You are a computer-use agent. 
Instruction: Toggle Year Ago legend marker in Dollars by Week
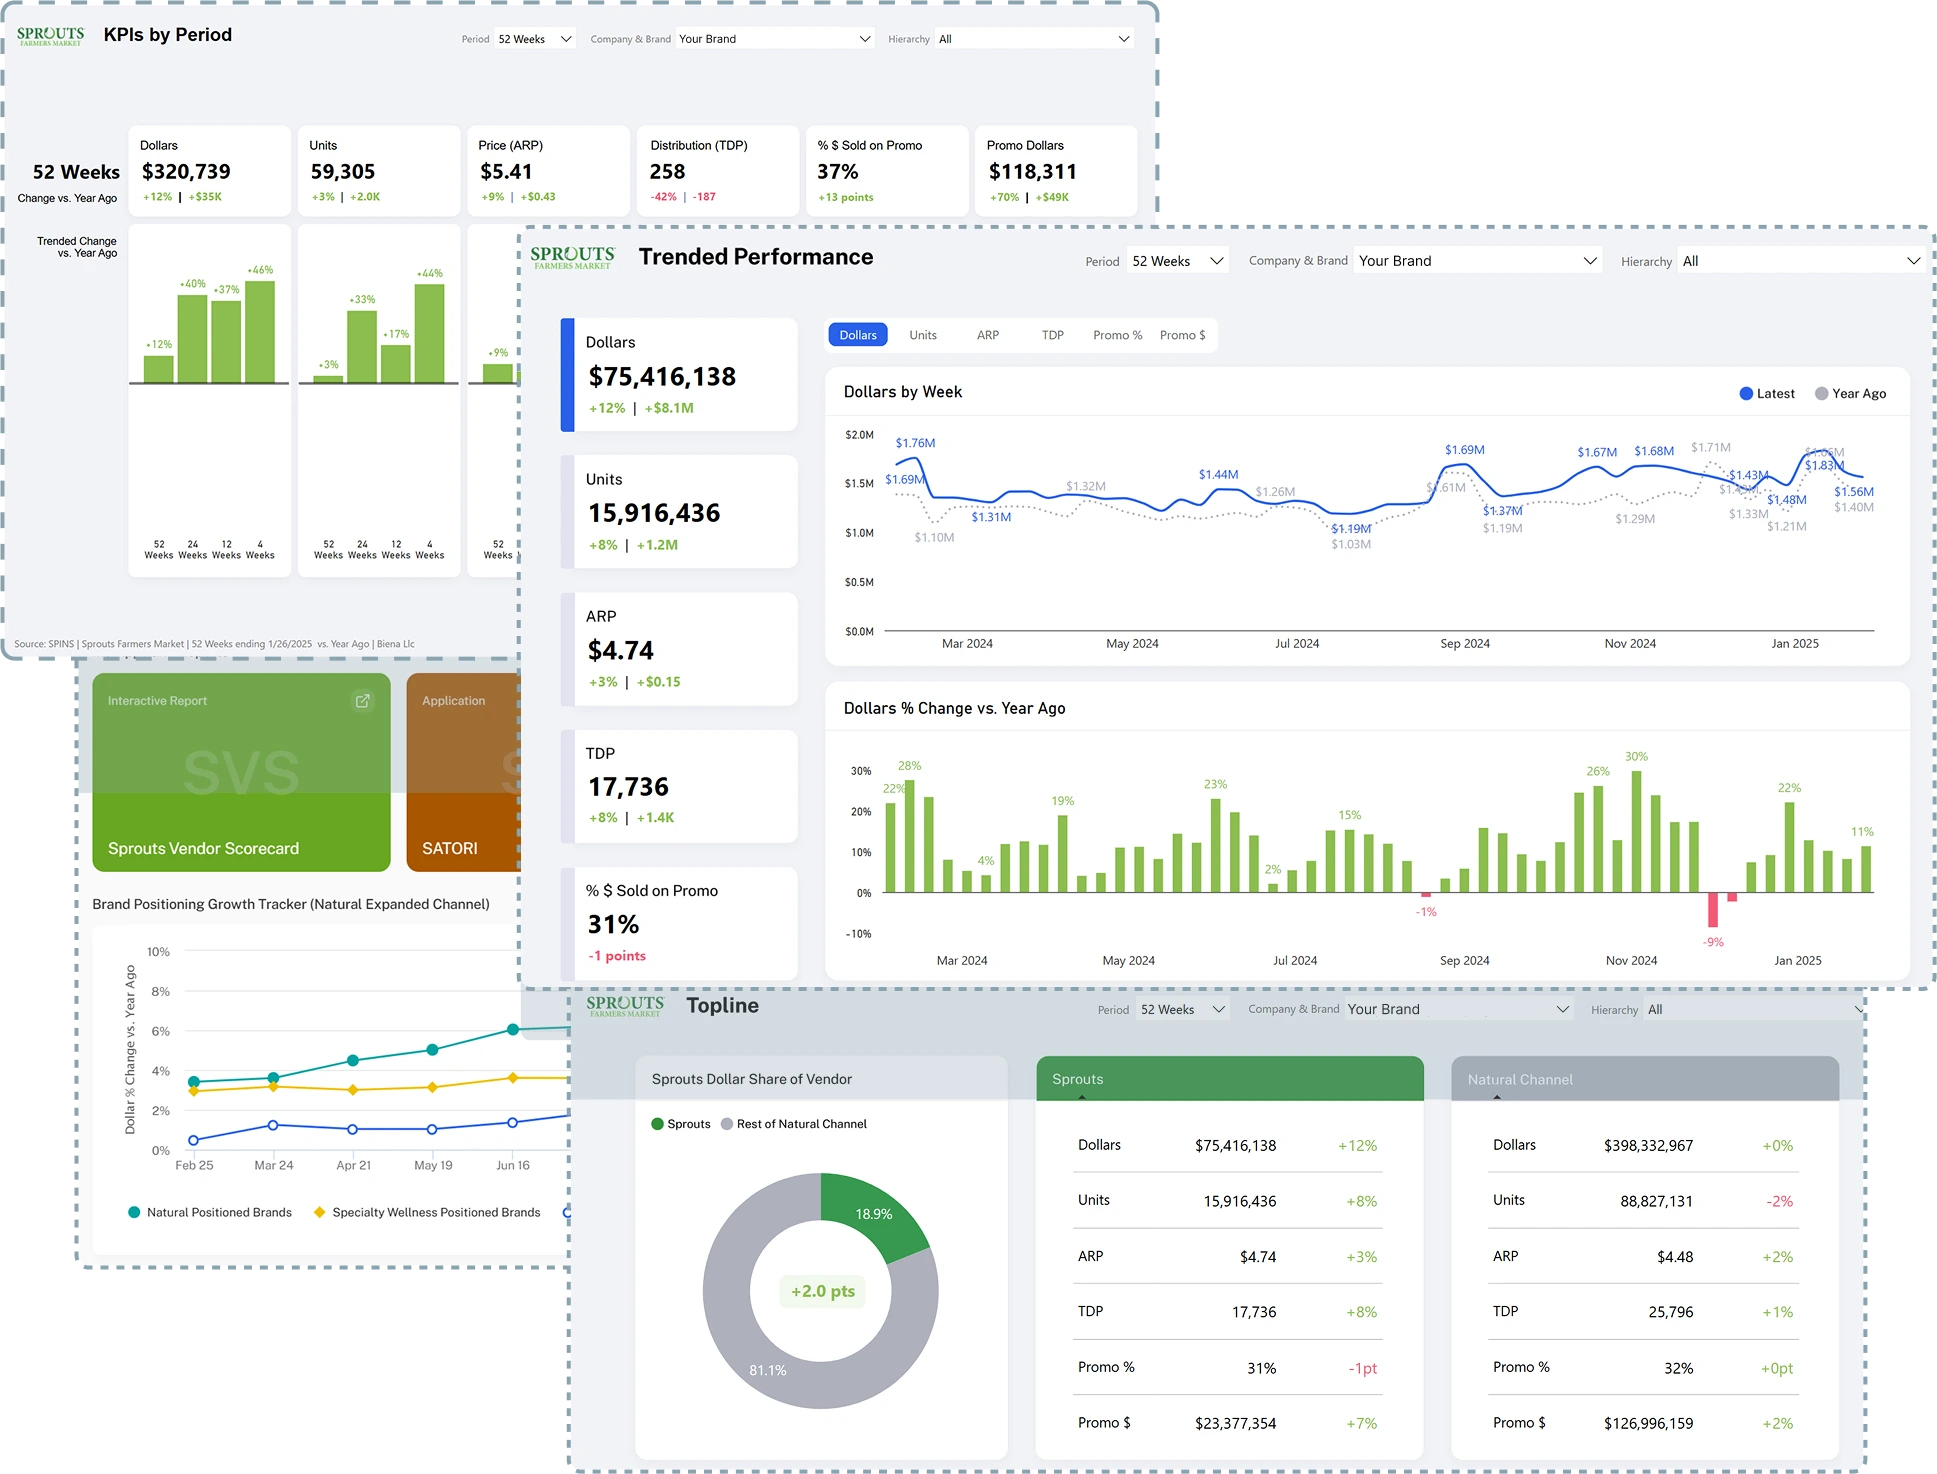click(x=1822, y=394)
